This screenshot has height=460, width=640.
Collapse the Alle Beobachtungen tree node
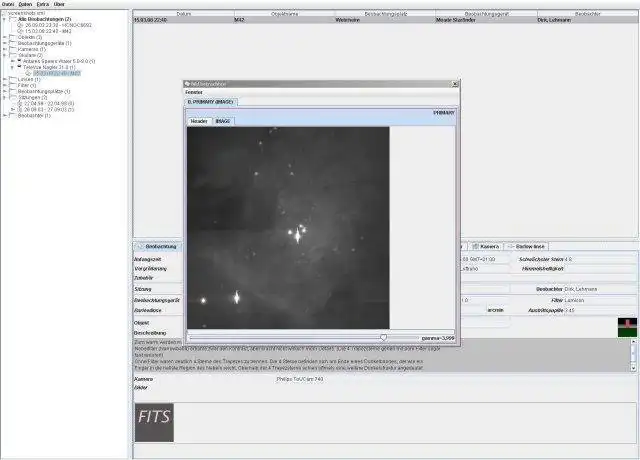tap(4, 19)
